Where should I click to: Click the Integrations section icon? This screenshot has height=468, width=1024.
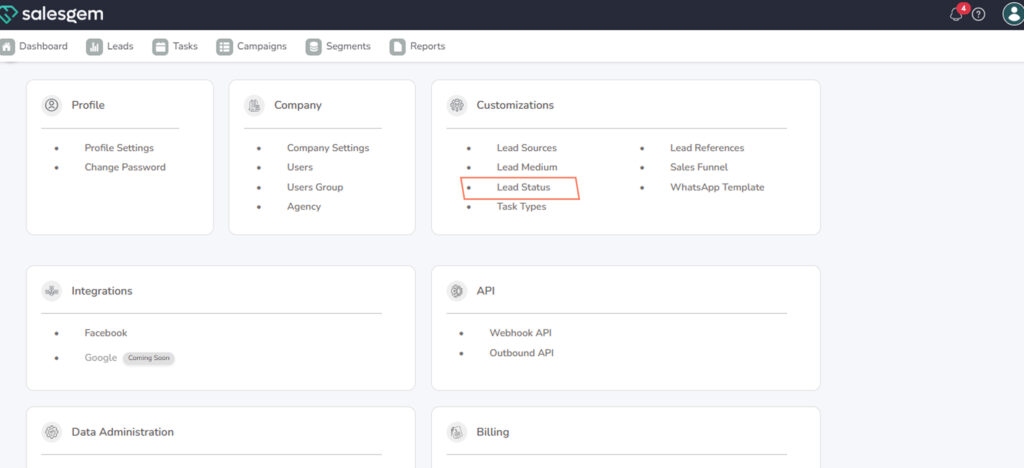tap(51, 291)
